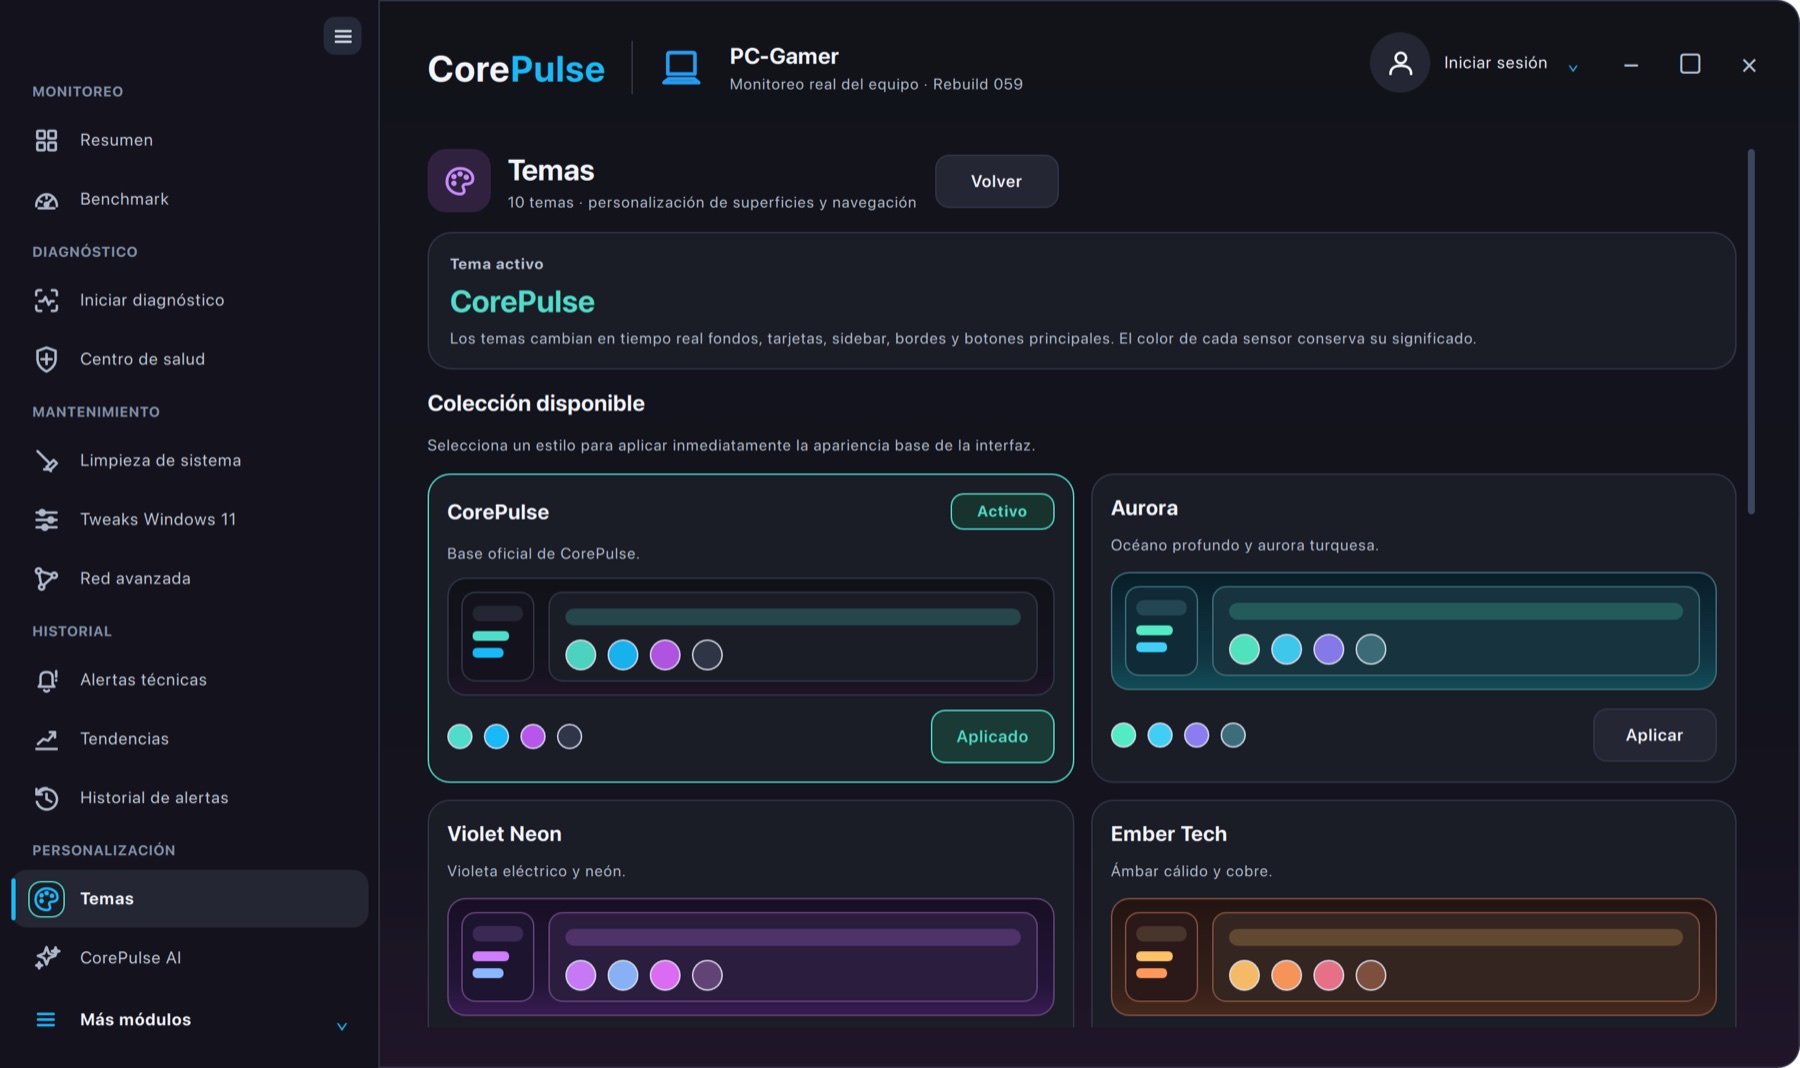Click 'Violet Neon' card title
1800x1068 pixels.
click(x=504, y=834)
